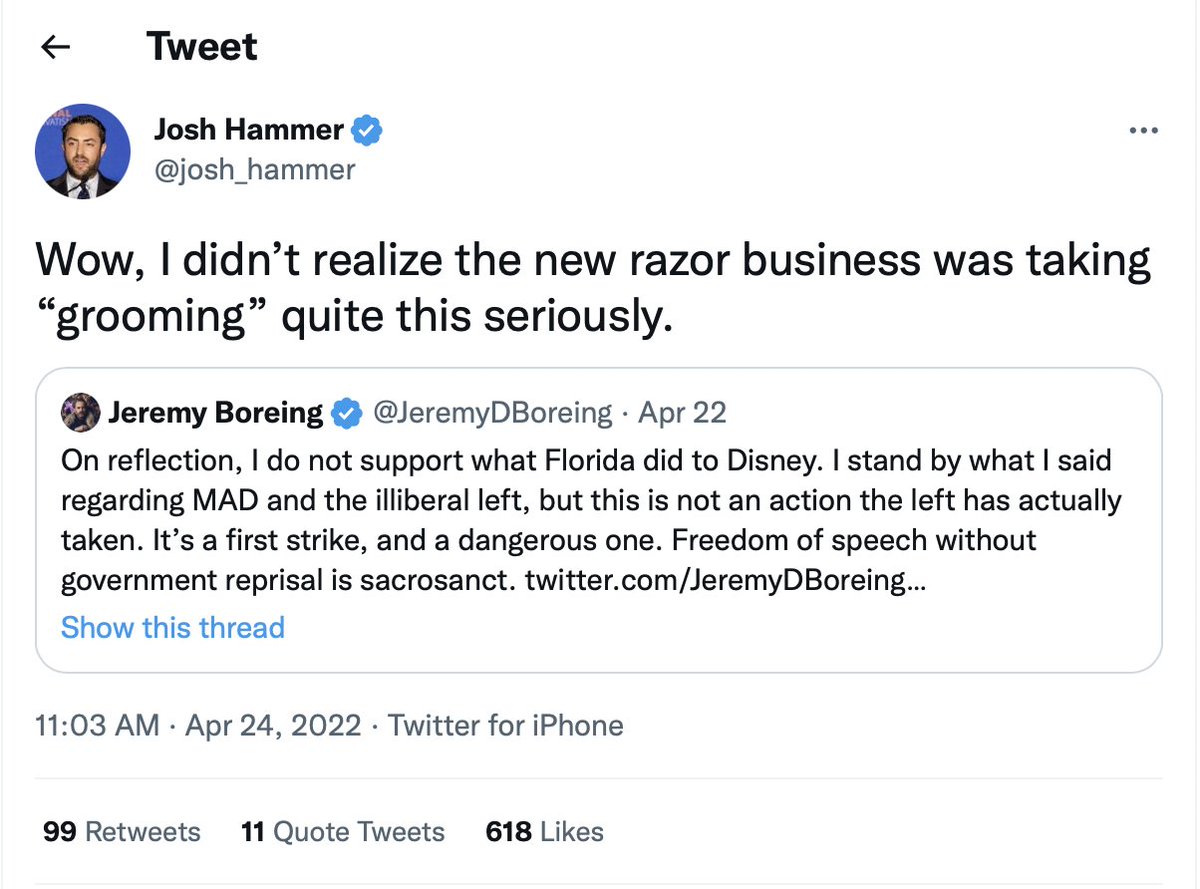
Task: Click Josh Hammer's profile avatar
Action: point(83,152)
